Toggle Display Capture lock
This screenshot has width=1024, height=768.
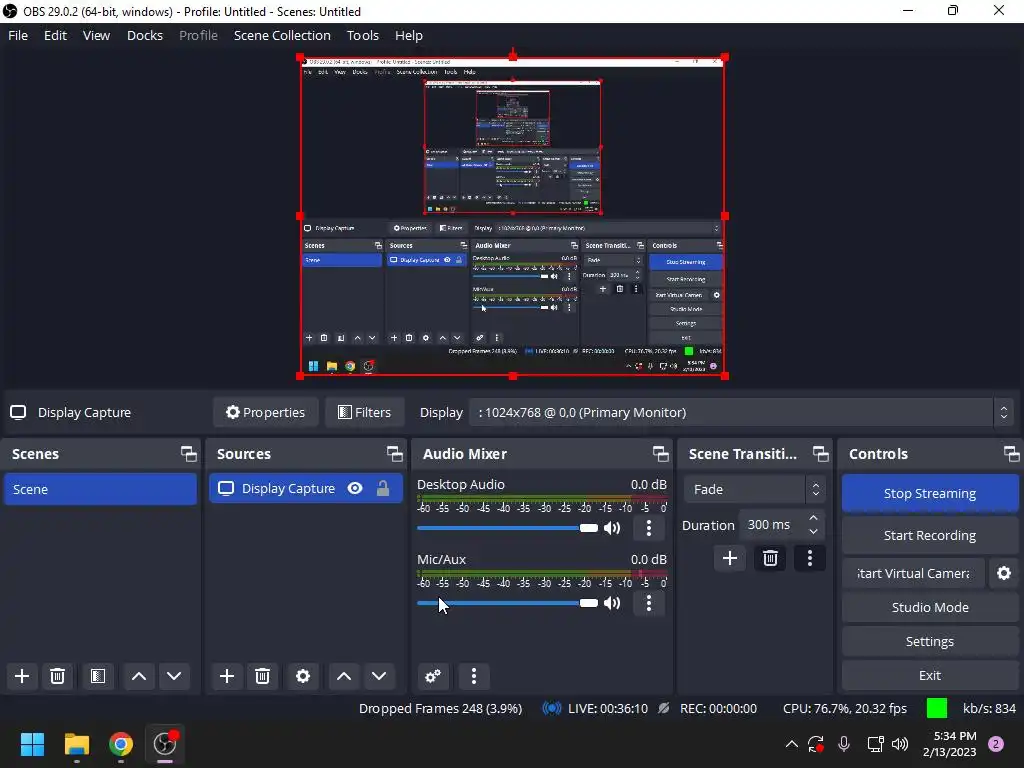[x=383, y=488]
